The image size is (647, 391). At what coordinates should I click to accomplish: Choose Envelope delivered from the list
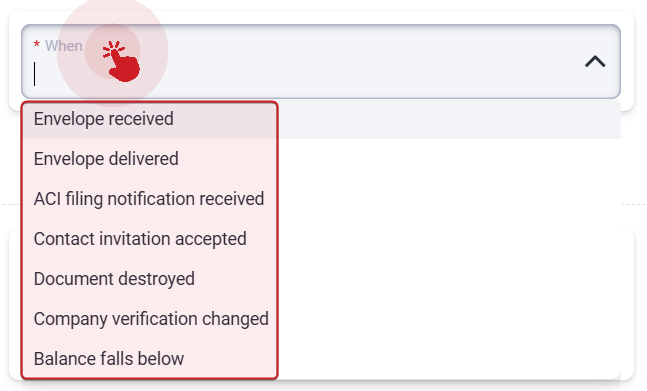tap(150, 159)
